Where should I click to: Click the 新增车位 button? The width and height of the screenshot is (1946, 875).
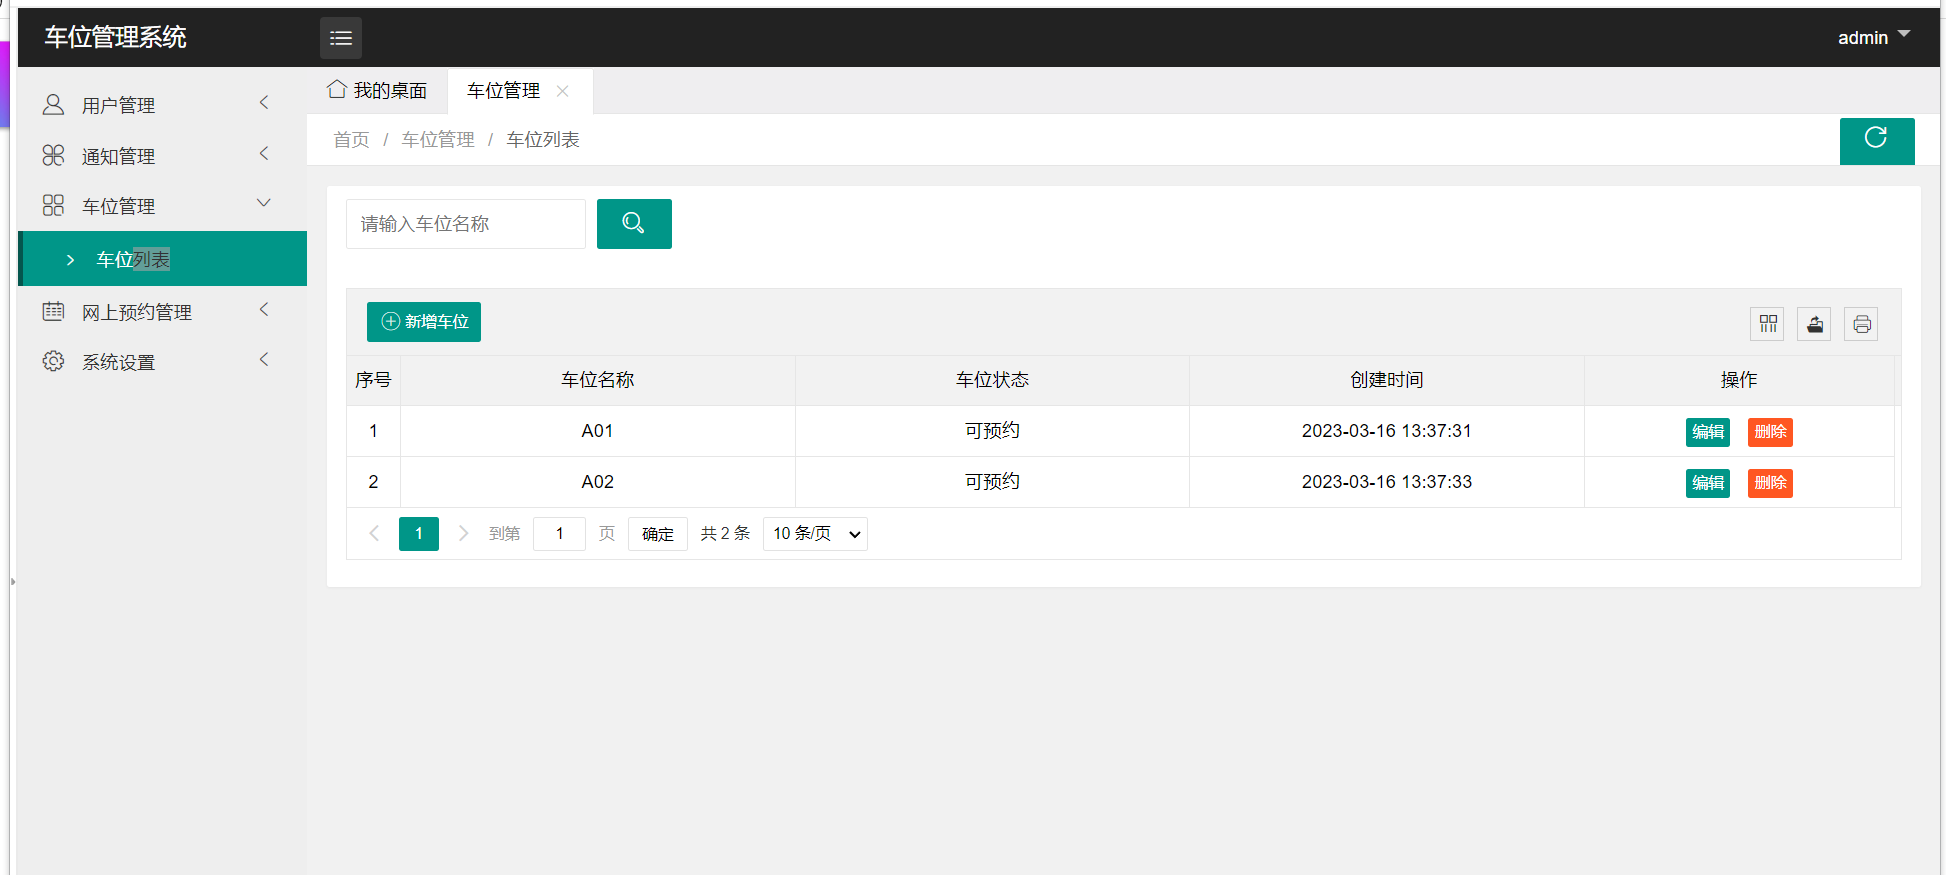[x=424, y=322]
